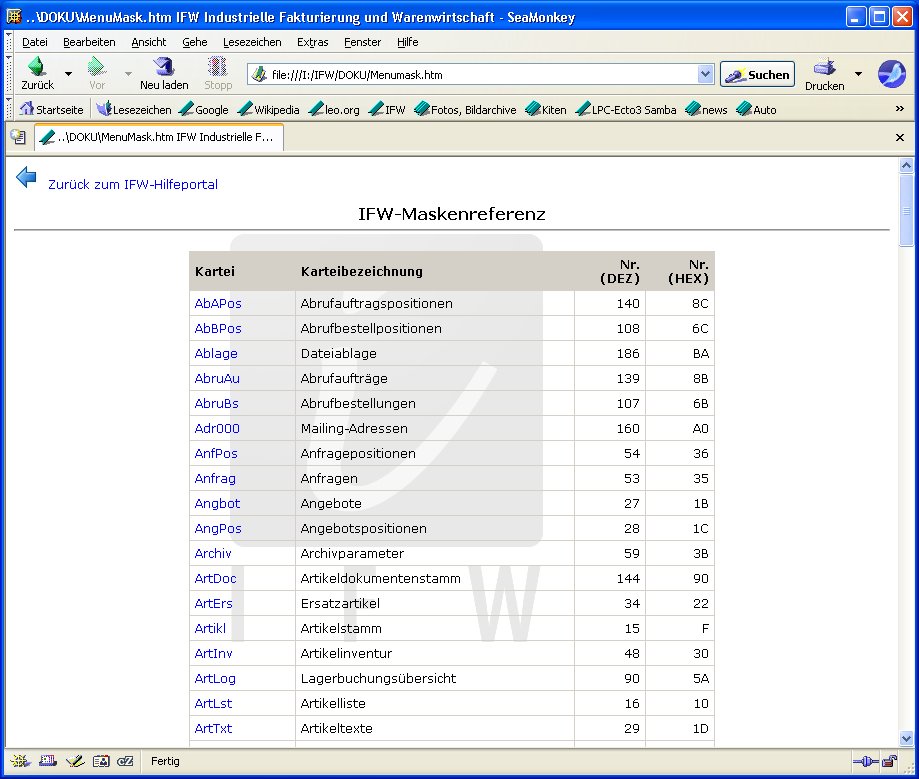Click the Drucken printer icon
919x779 pixels.
[824, 68]
